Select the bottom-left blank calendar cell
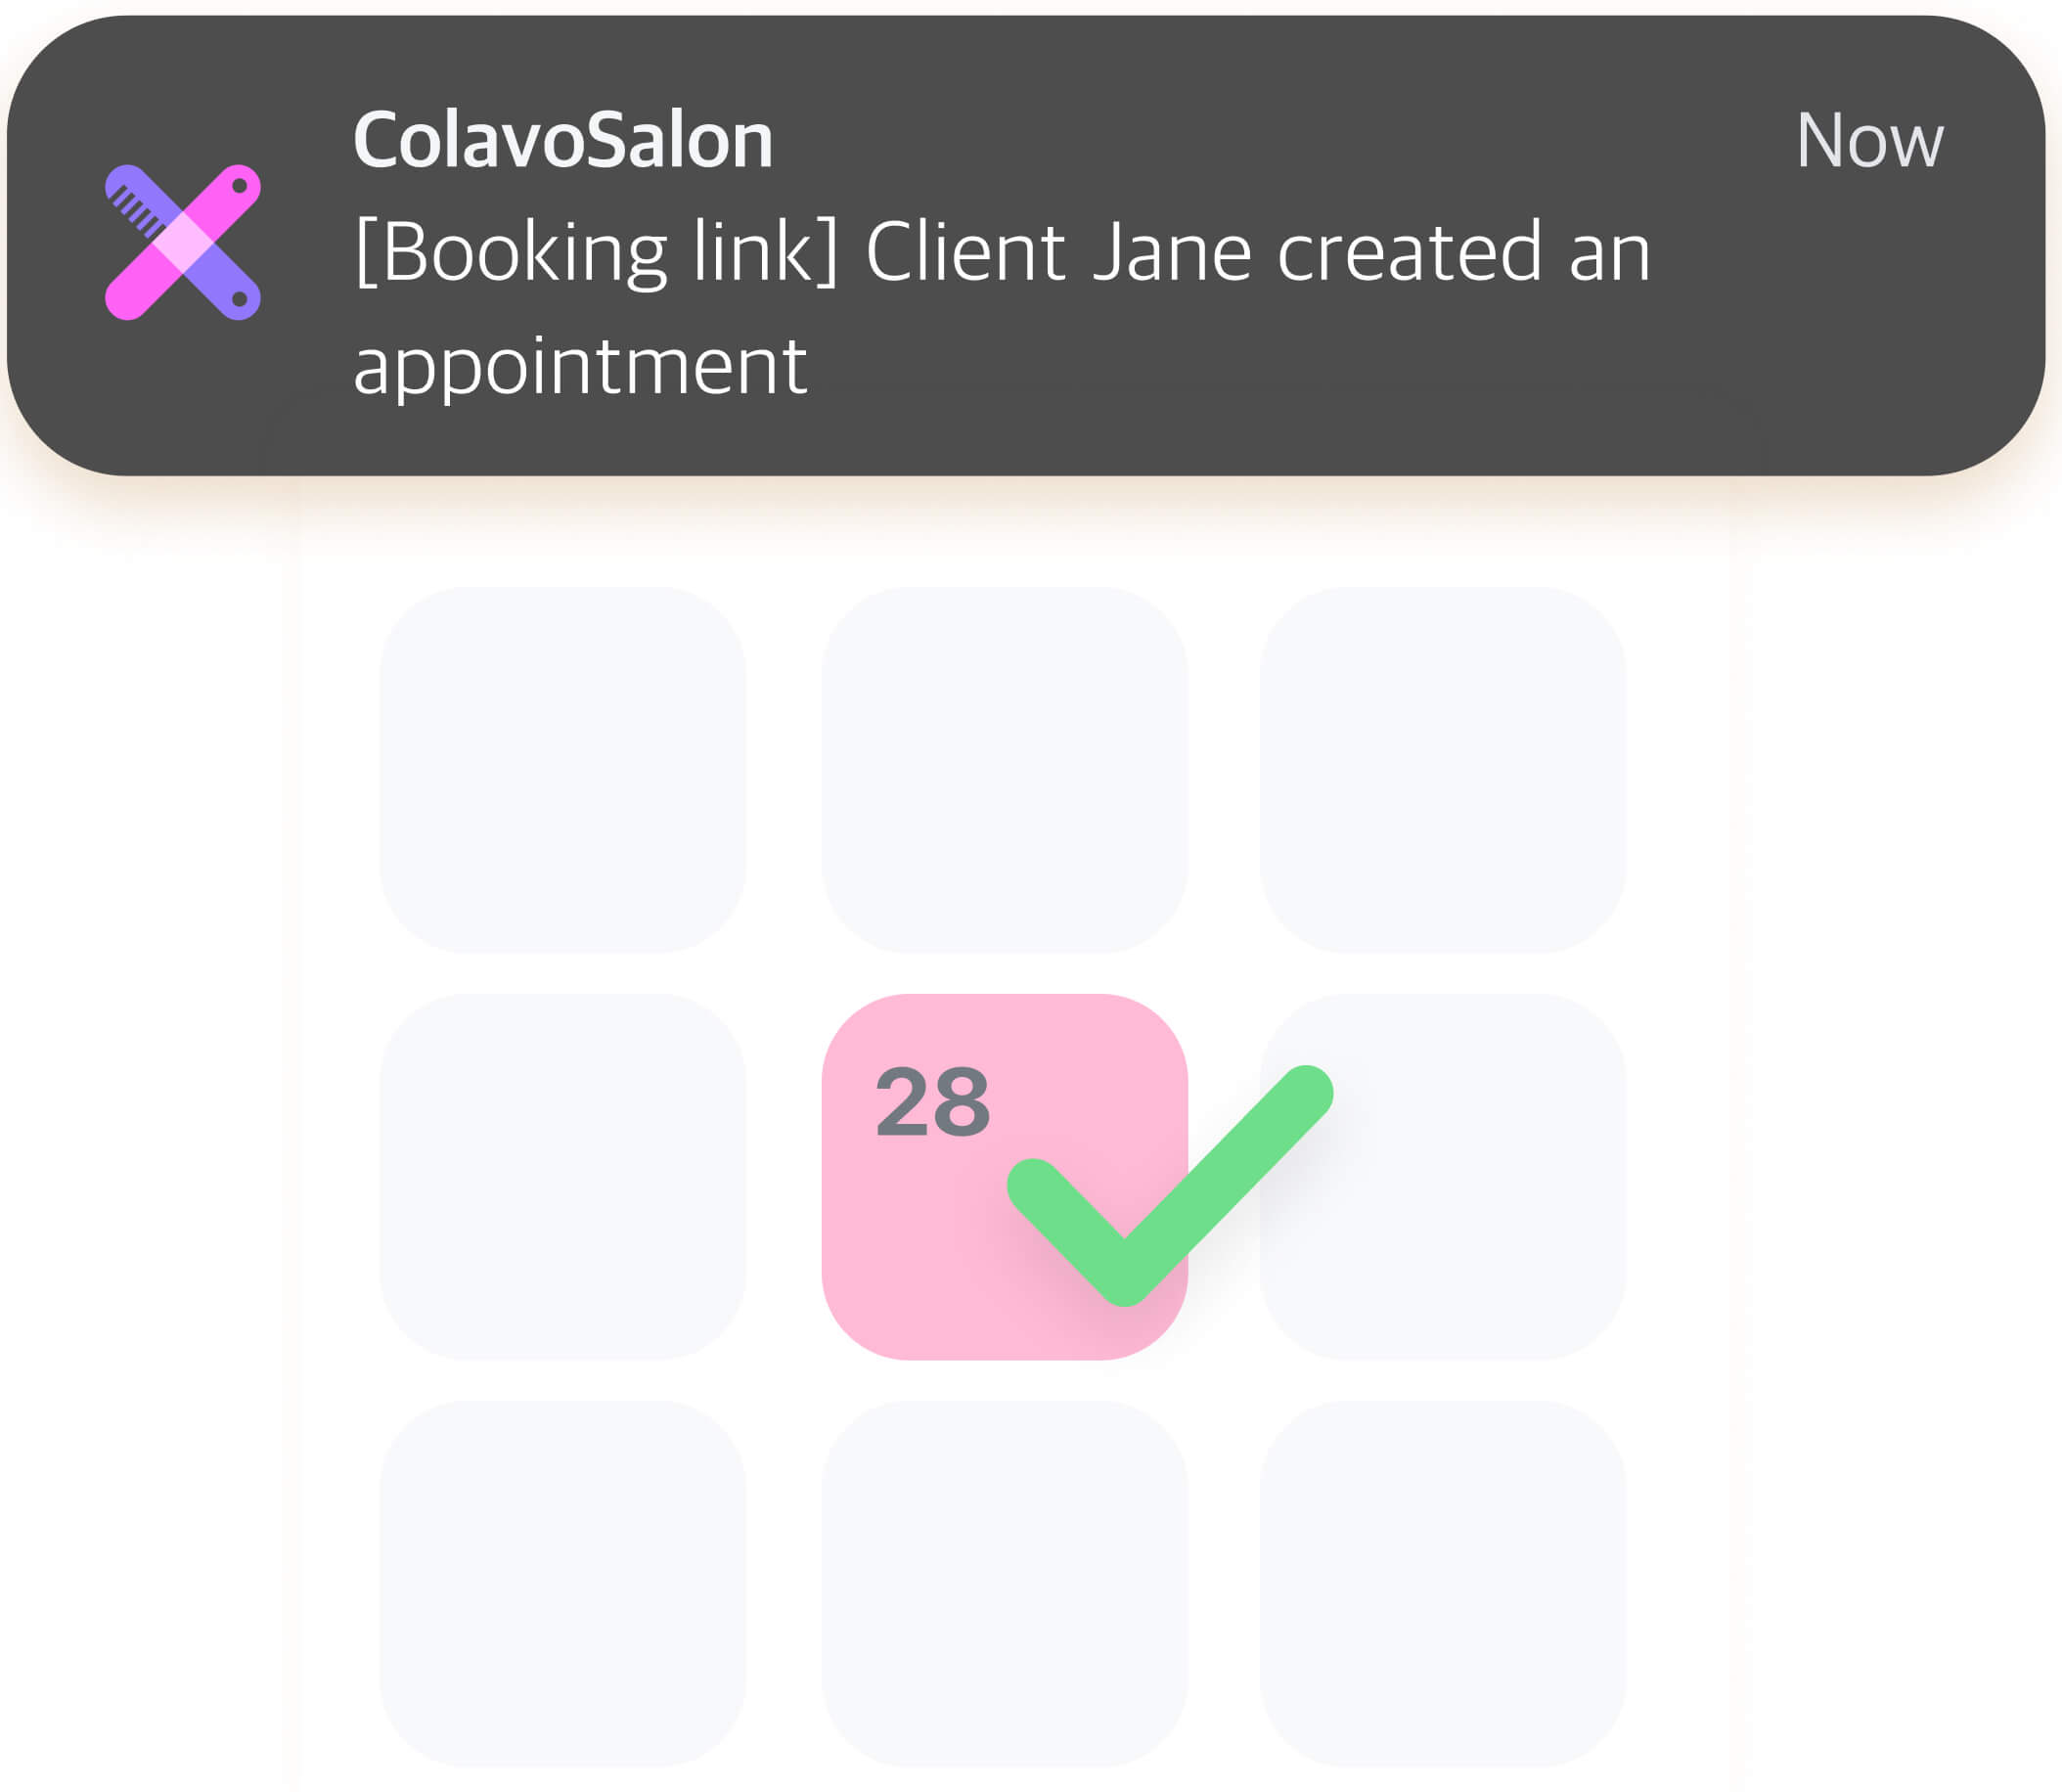 coord(562,1584)
